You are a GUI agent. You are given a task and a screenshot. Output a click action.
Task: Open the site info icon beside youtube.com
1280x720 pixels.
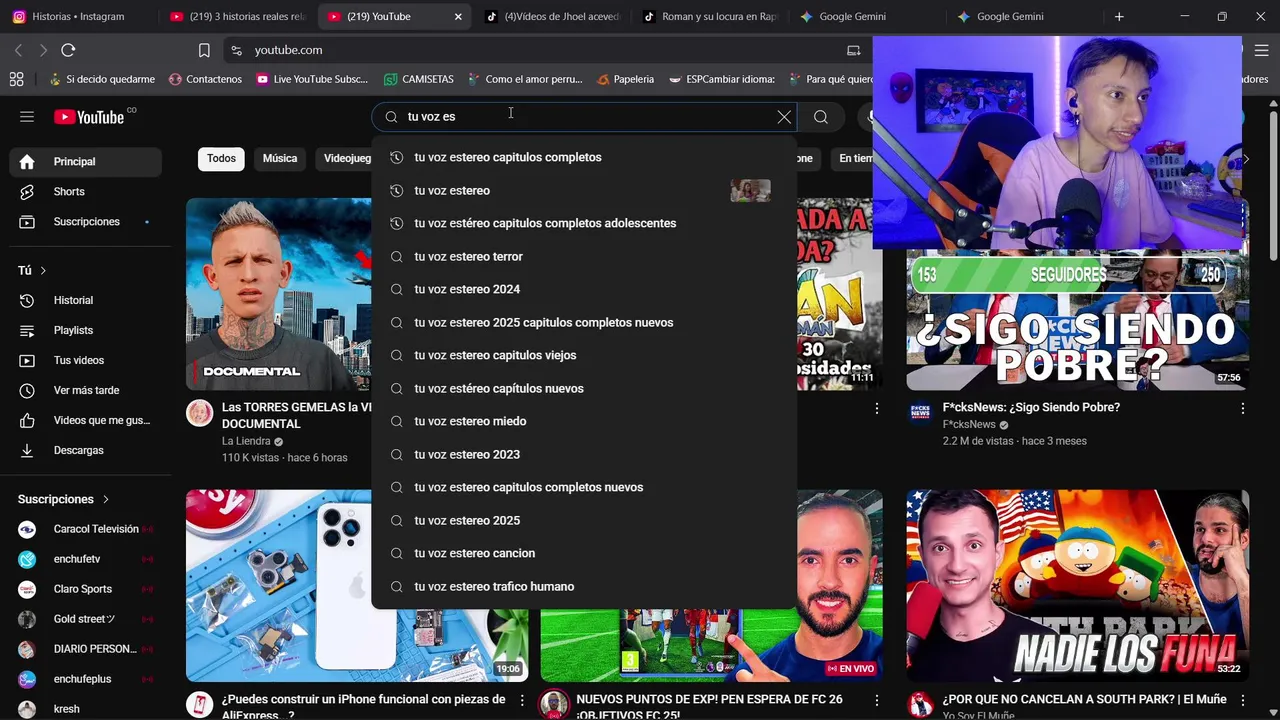236,50
